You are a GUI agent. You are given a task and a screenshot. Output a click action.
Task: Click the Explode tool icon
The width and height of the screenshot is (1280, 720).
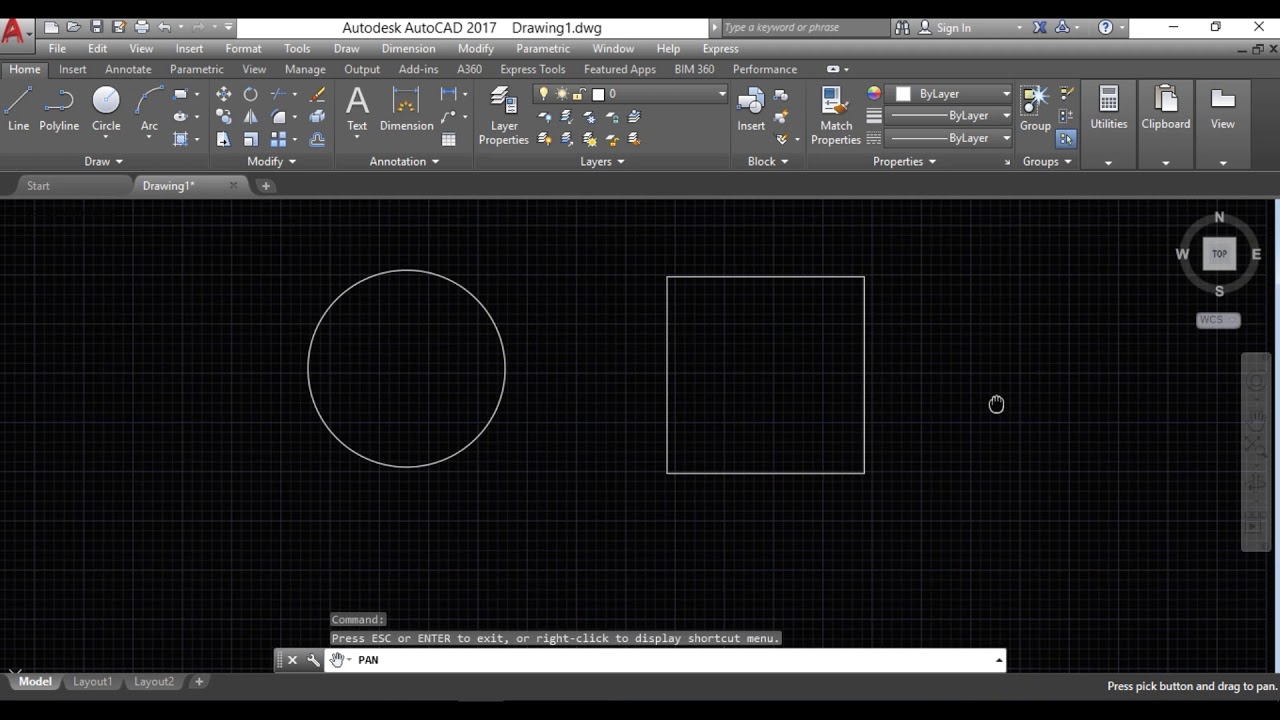(x=317, y=117)
